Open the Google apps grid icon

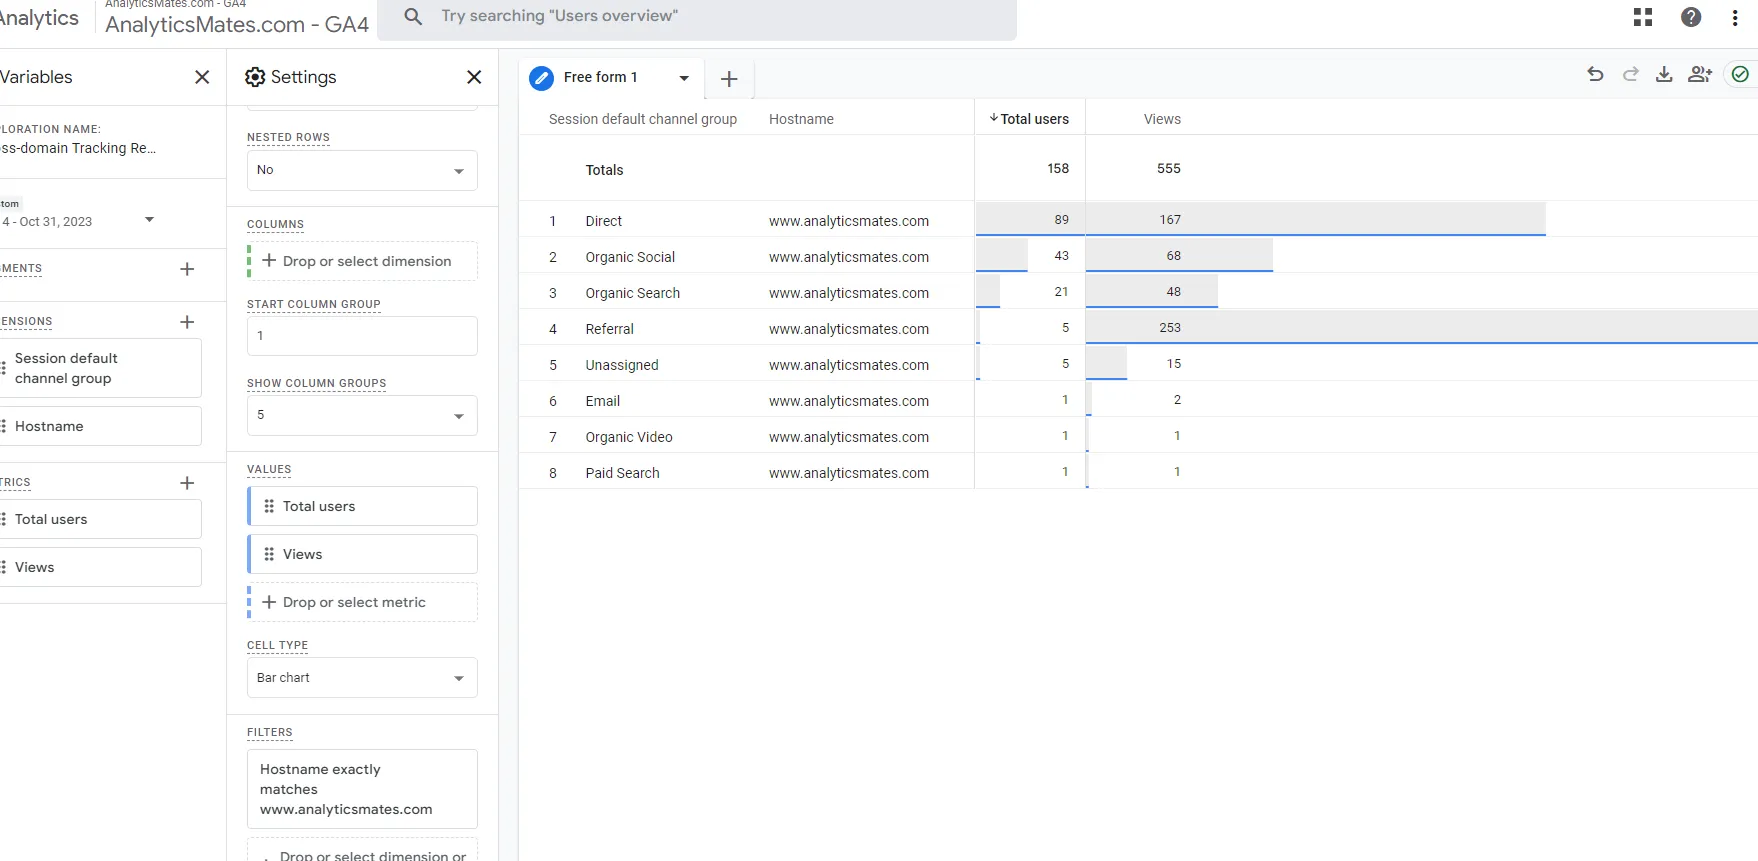(x=1643, y=17)
